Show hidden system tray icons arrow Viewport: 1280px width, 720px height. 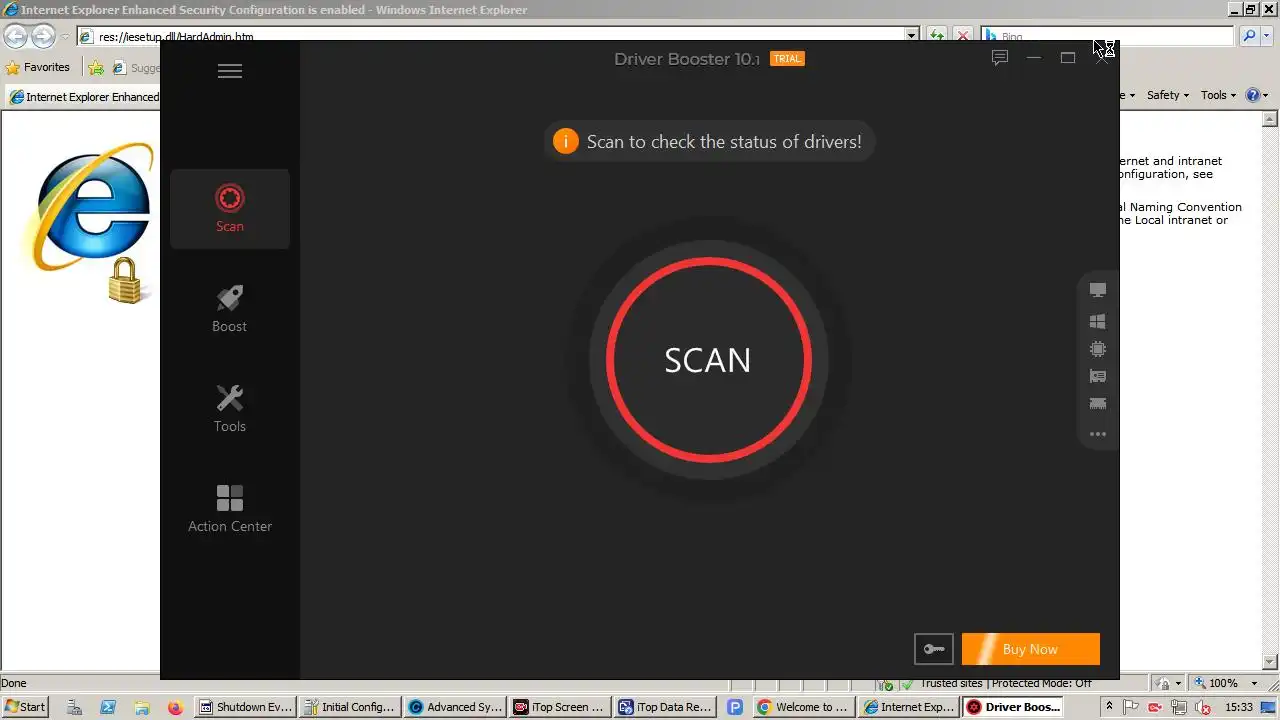click(1109, 707)
